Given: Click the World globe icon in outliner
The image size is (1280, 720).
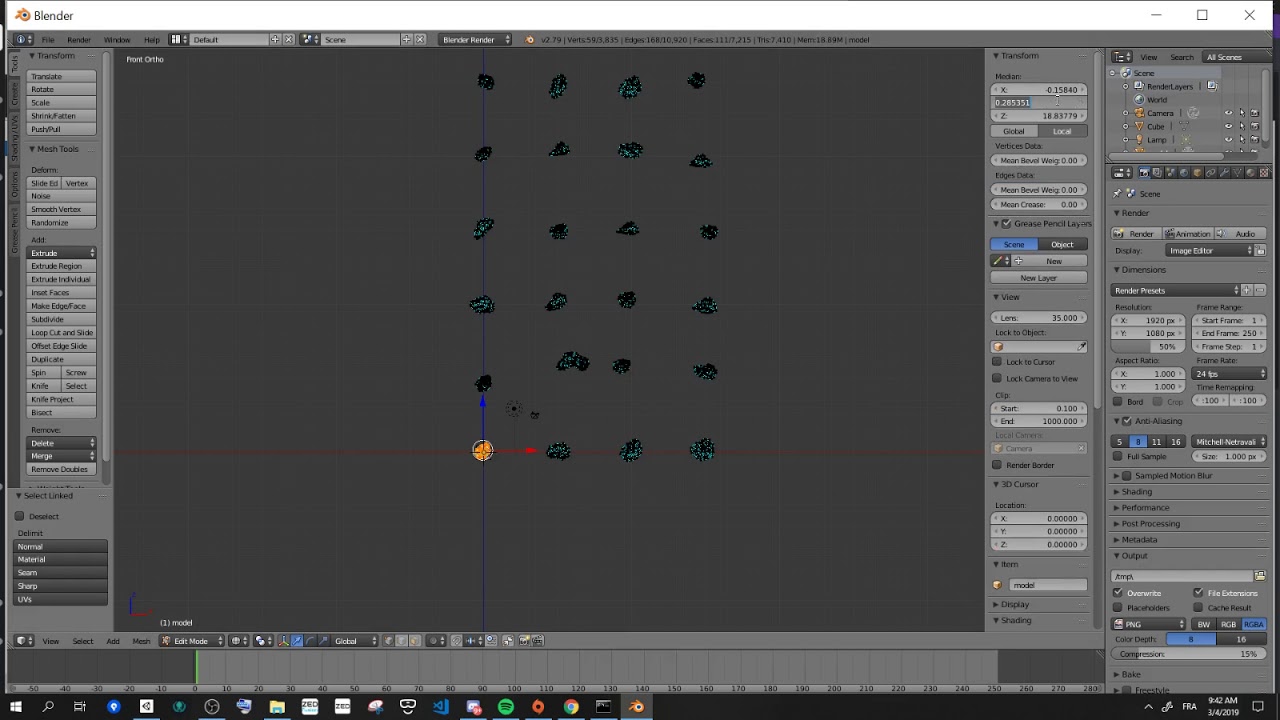Looking at the screenshot, I should (1138, 100).
